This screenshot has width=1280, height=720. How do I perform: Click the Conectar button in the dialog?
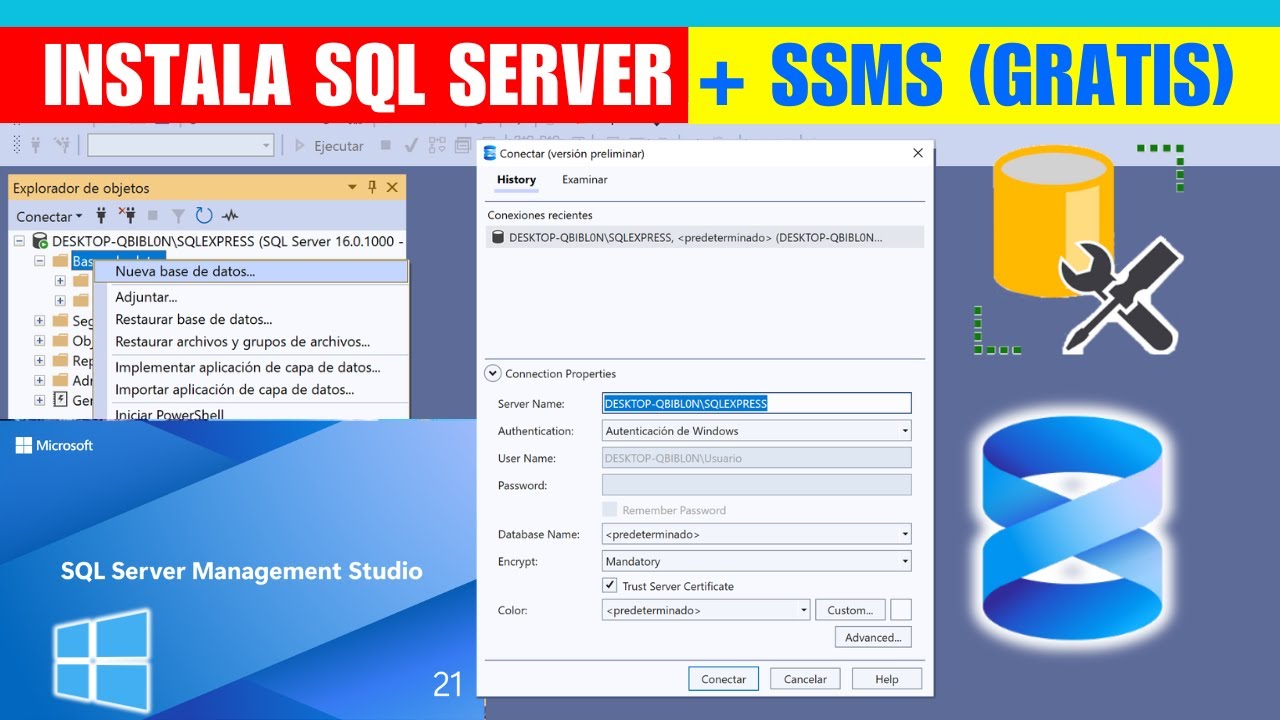(x=723, y=679)
